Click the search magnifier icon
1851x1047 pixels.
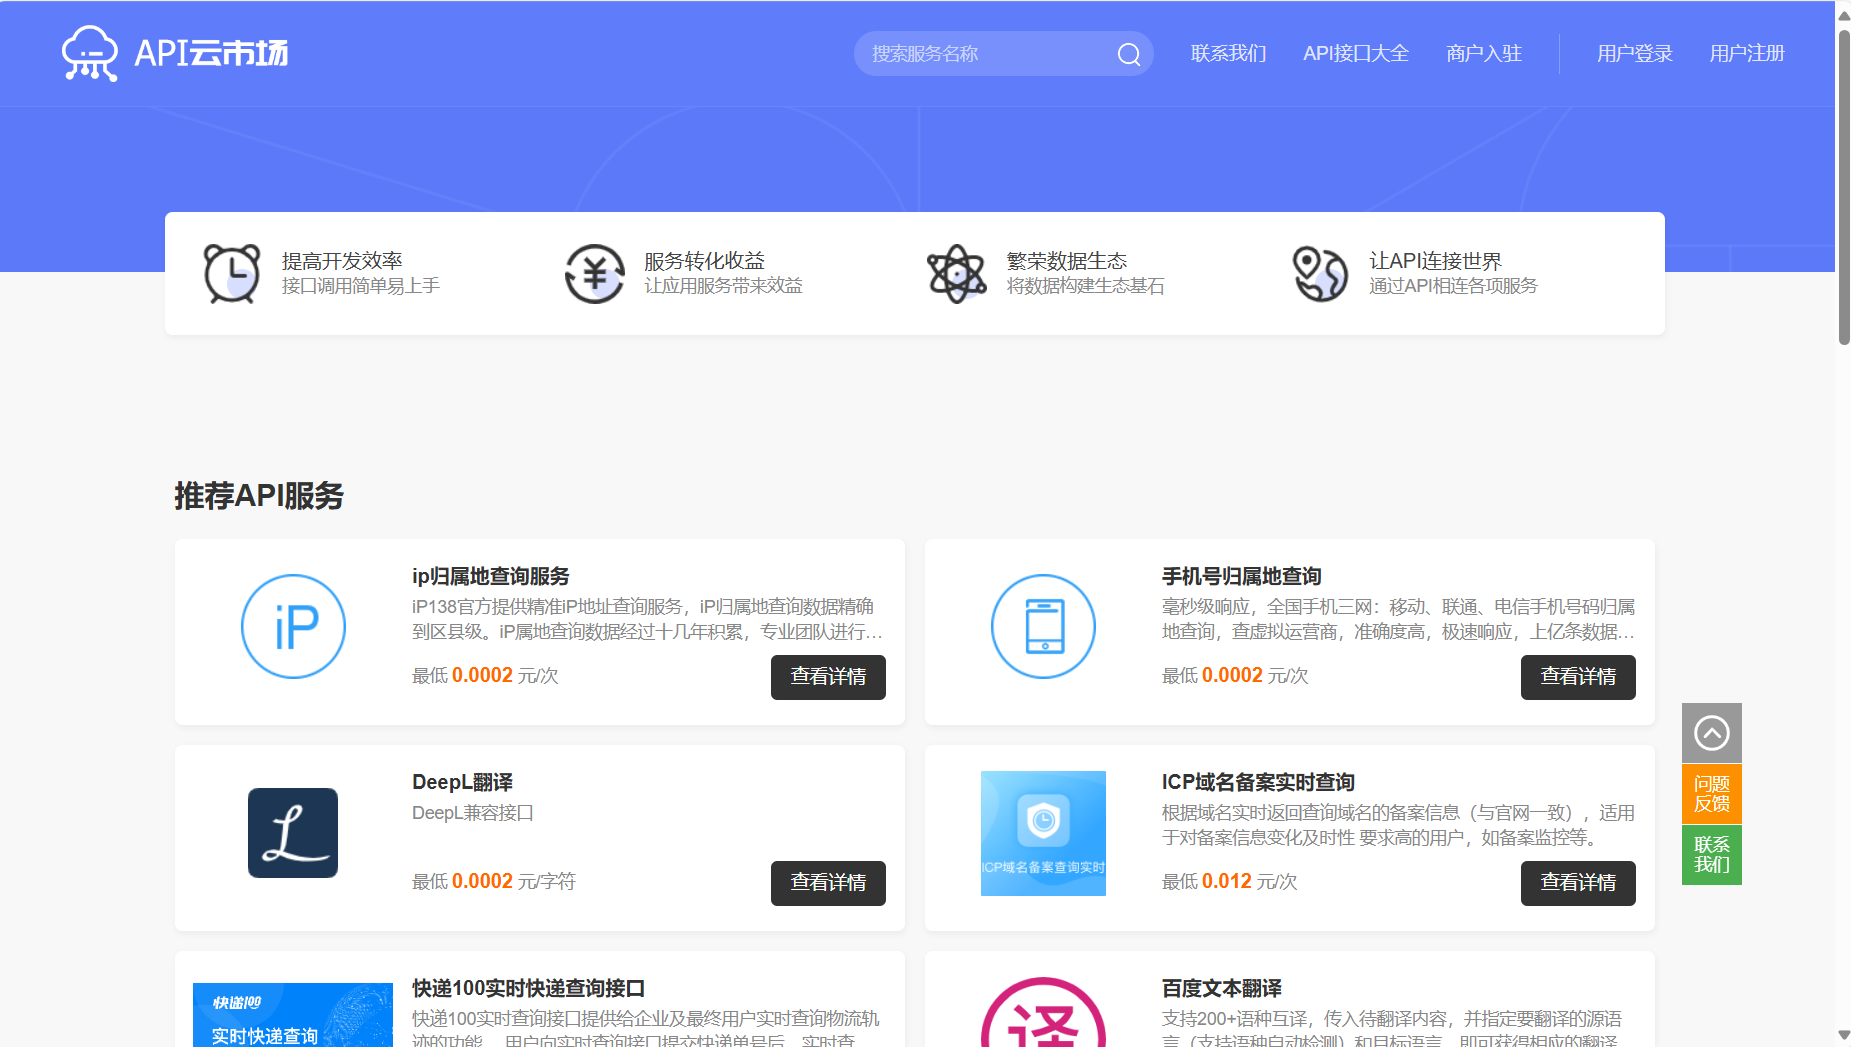pyautogui.click(x=1129, y=54)
